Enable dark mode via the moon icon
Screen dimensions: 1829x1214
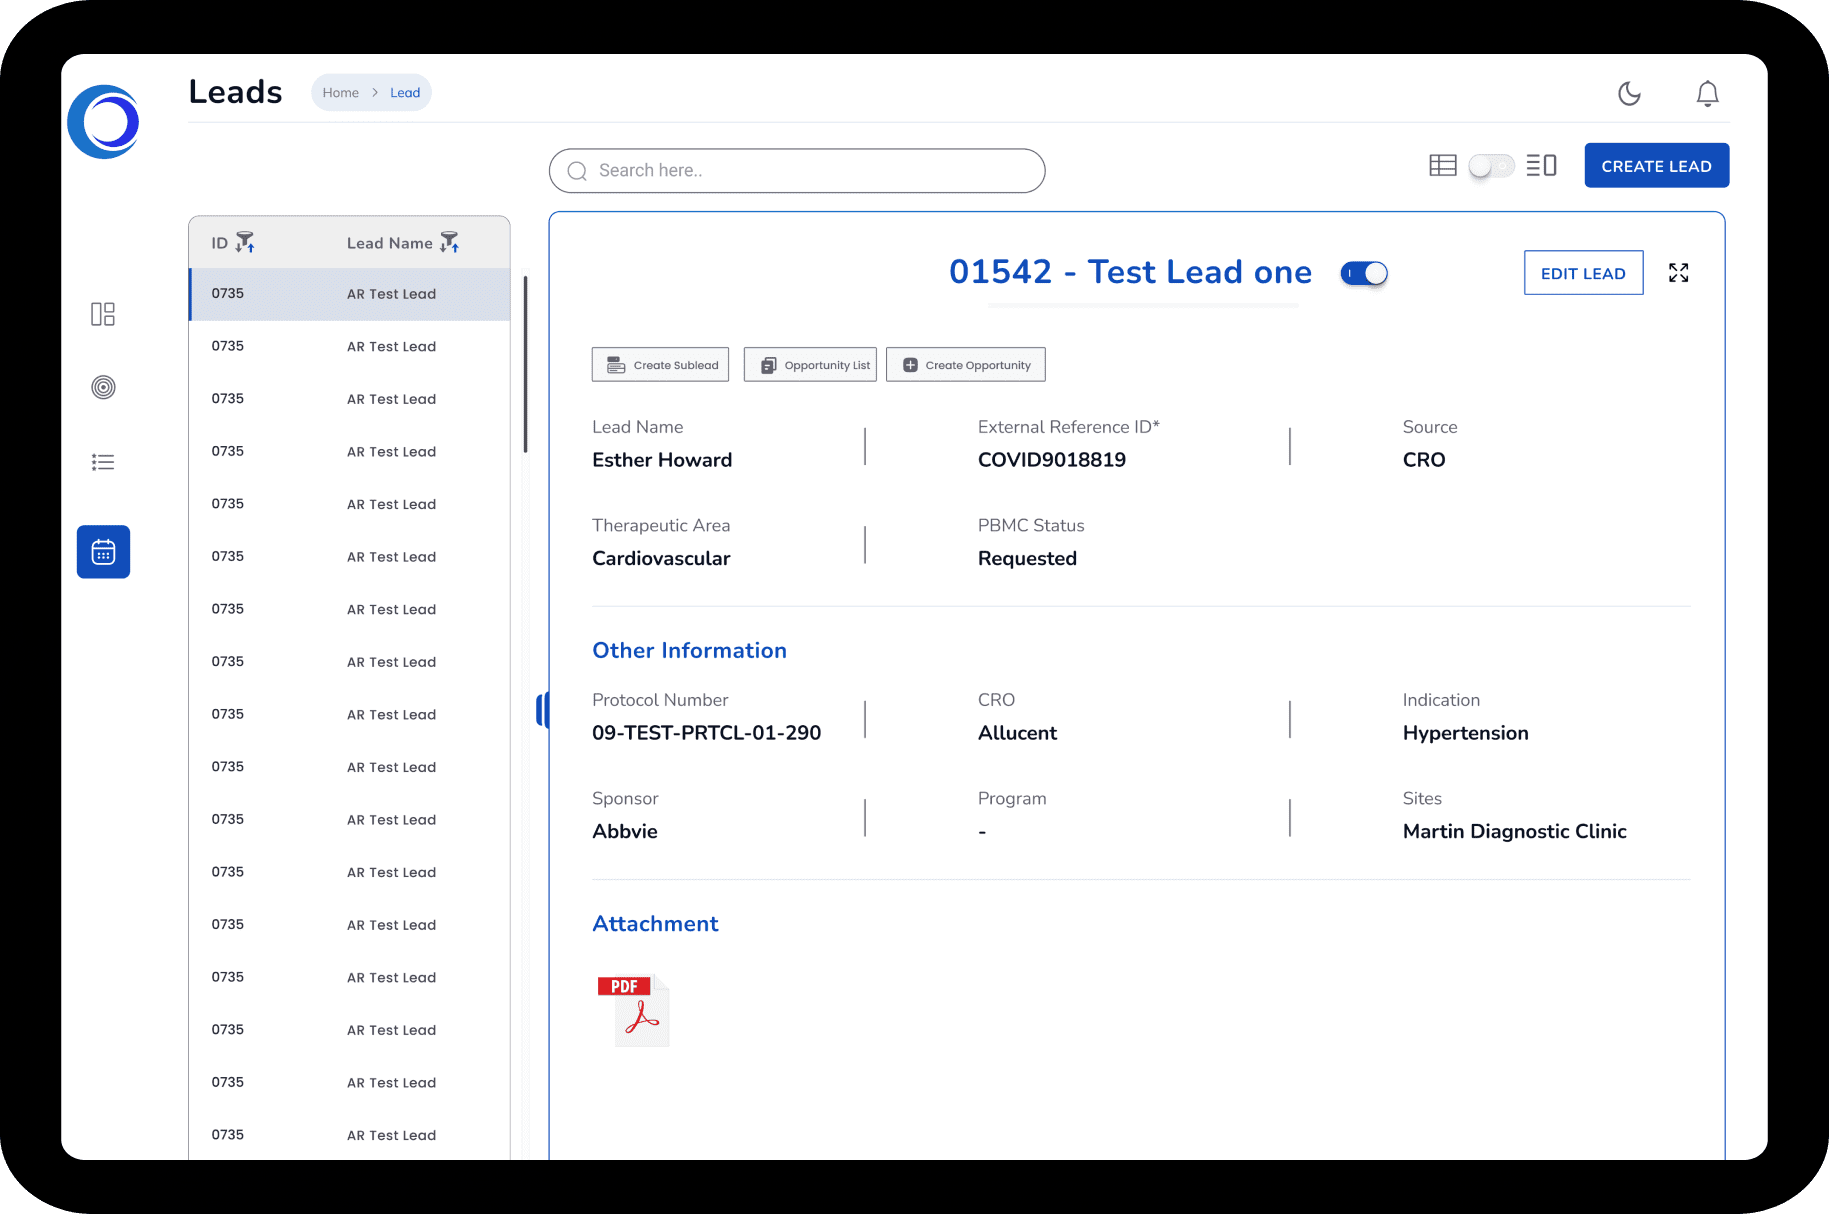click(1628, 93)
